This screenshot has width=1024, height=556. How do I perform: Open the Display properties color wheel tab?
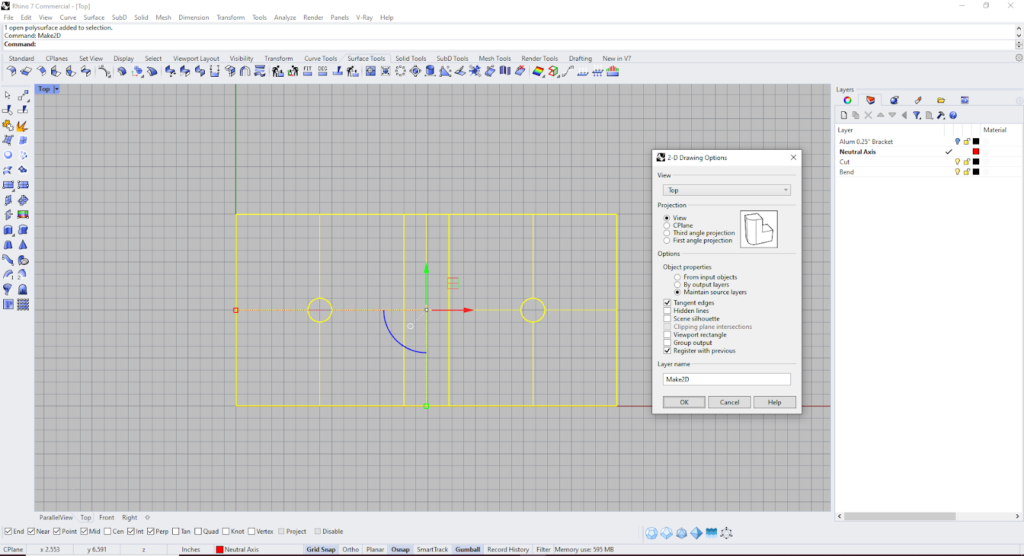click(x=847, y=100)
